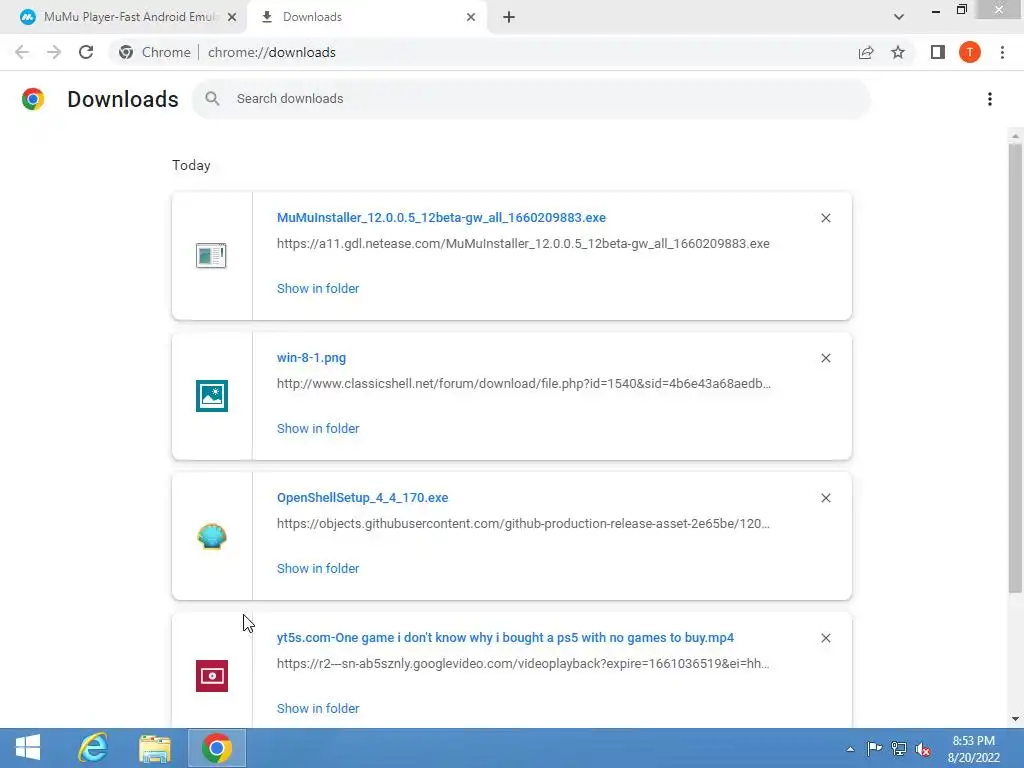The height and width of the screenshot is (768, 1024).
Task: Reload the downloads page
Action: point(86,52)
